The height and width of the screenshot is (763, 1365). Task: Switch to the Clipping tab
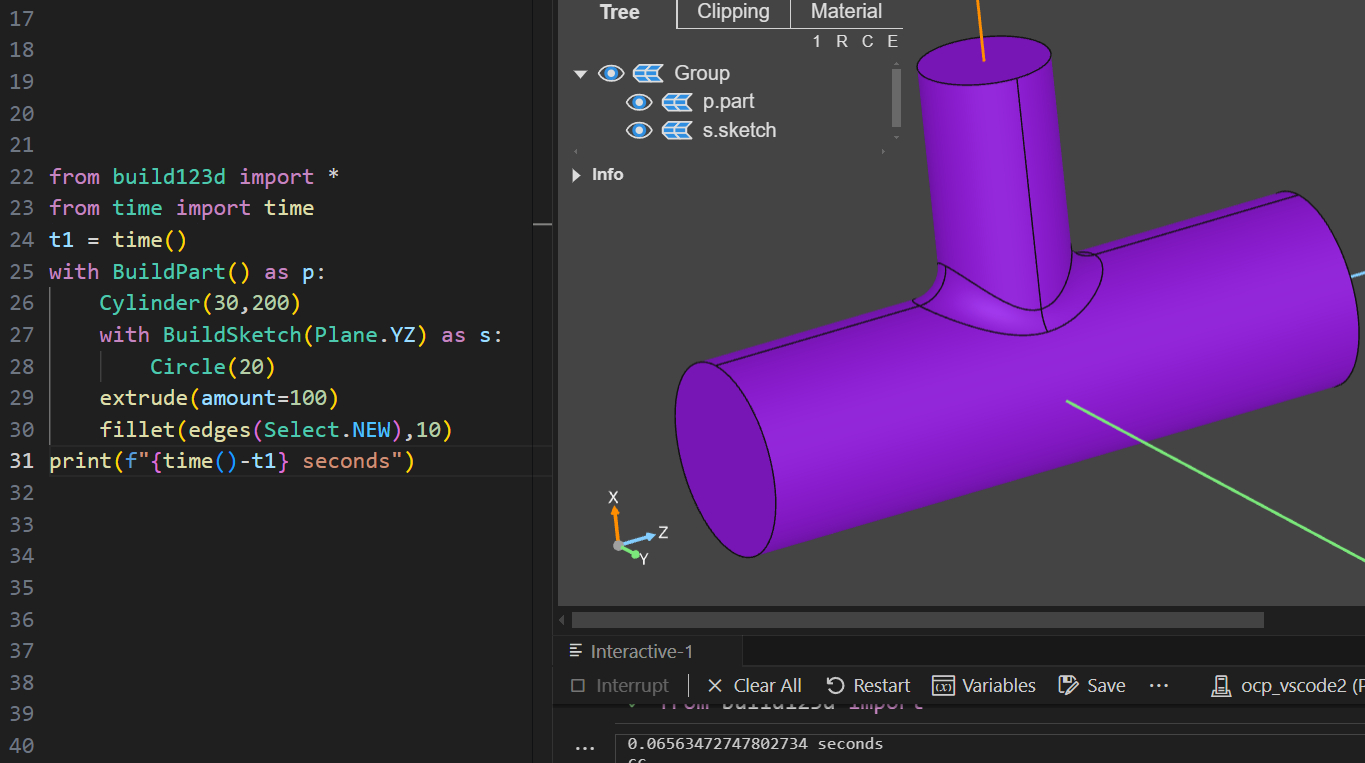[x=733, y=12]
